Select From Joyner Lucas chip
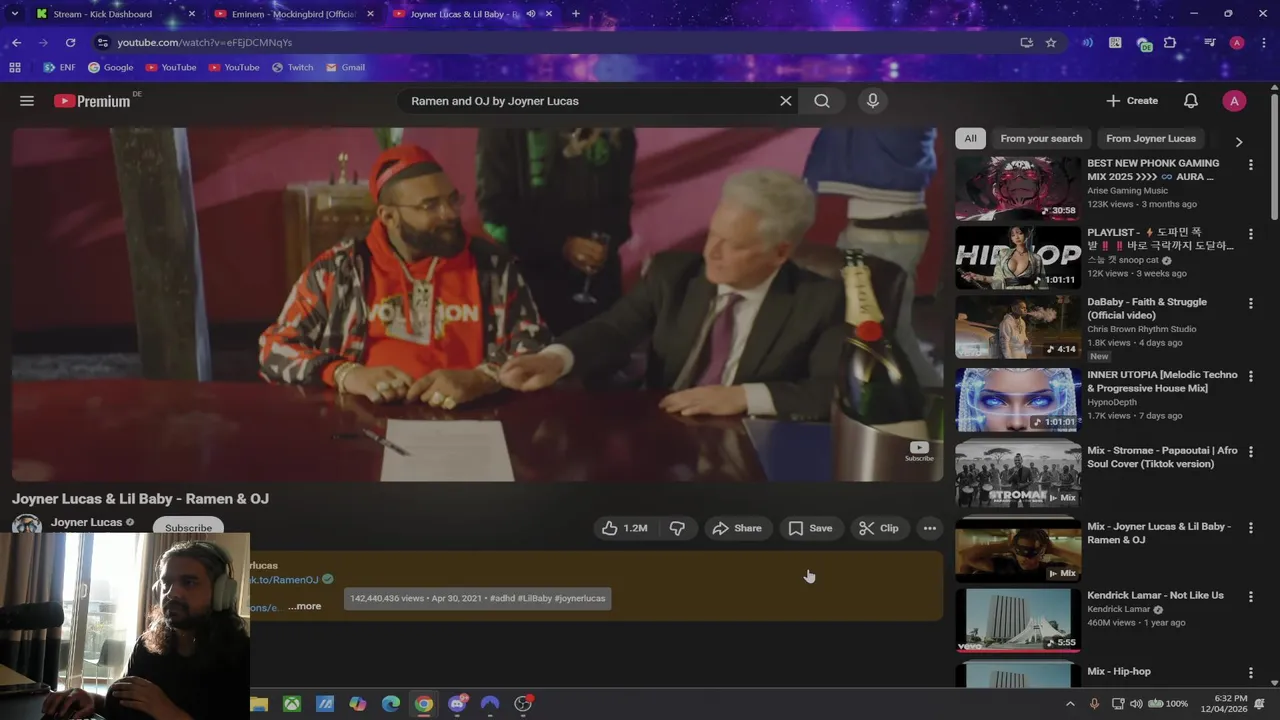Viewport: 1280px width, 720px height. (x=1151, y=138)
